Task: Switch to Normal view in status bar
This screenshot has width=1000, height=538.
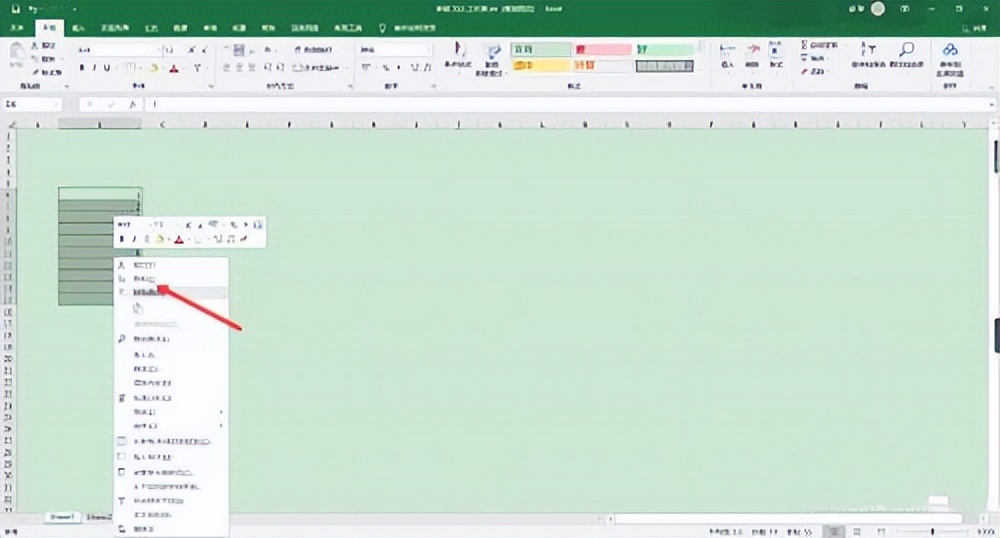Action: click(x=833, y=531)
